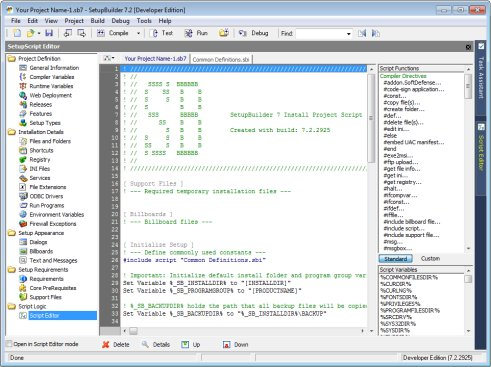
Task: Open Web Deployment tree item
Action: click(50, 95)
